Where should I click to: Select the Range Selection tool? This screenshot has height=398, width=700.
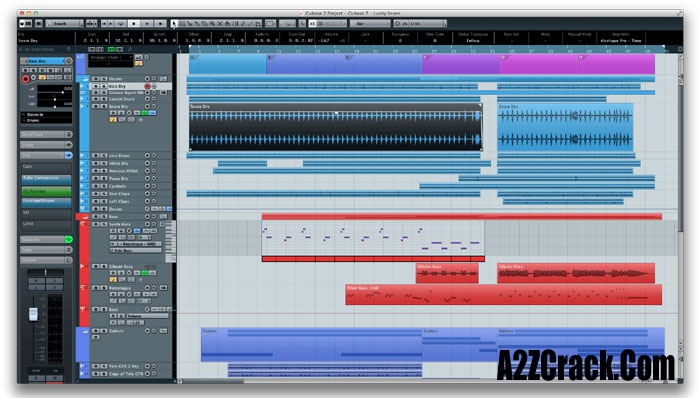point(182,24)
